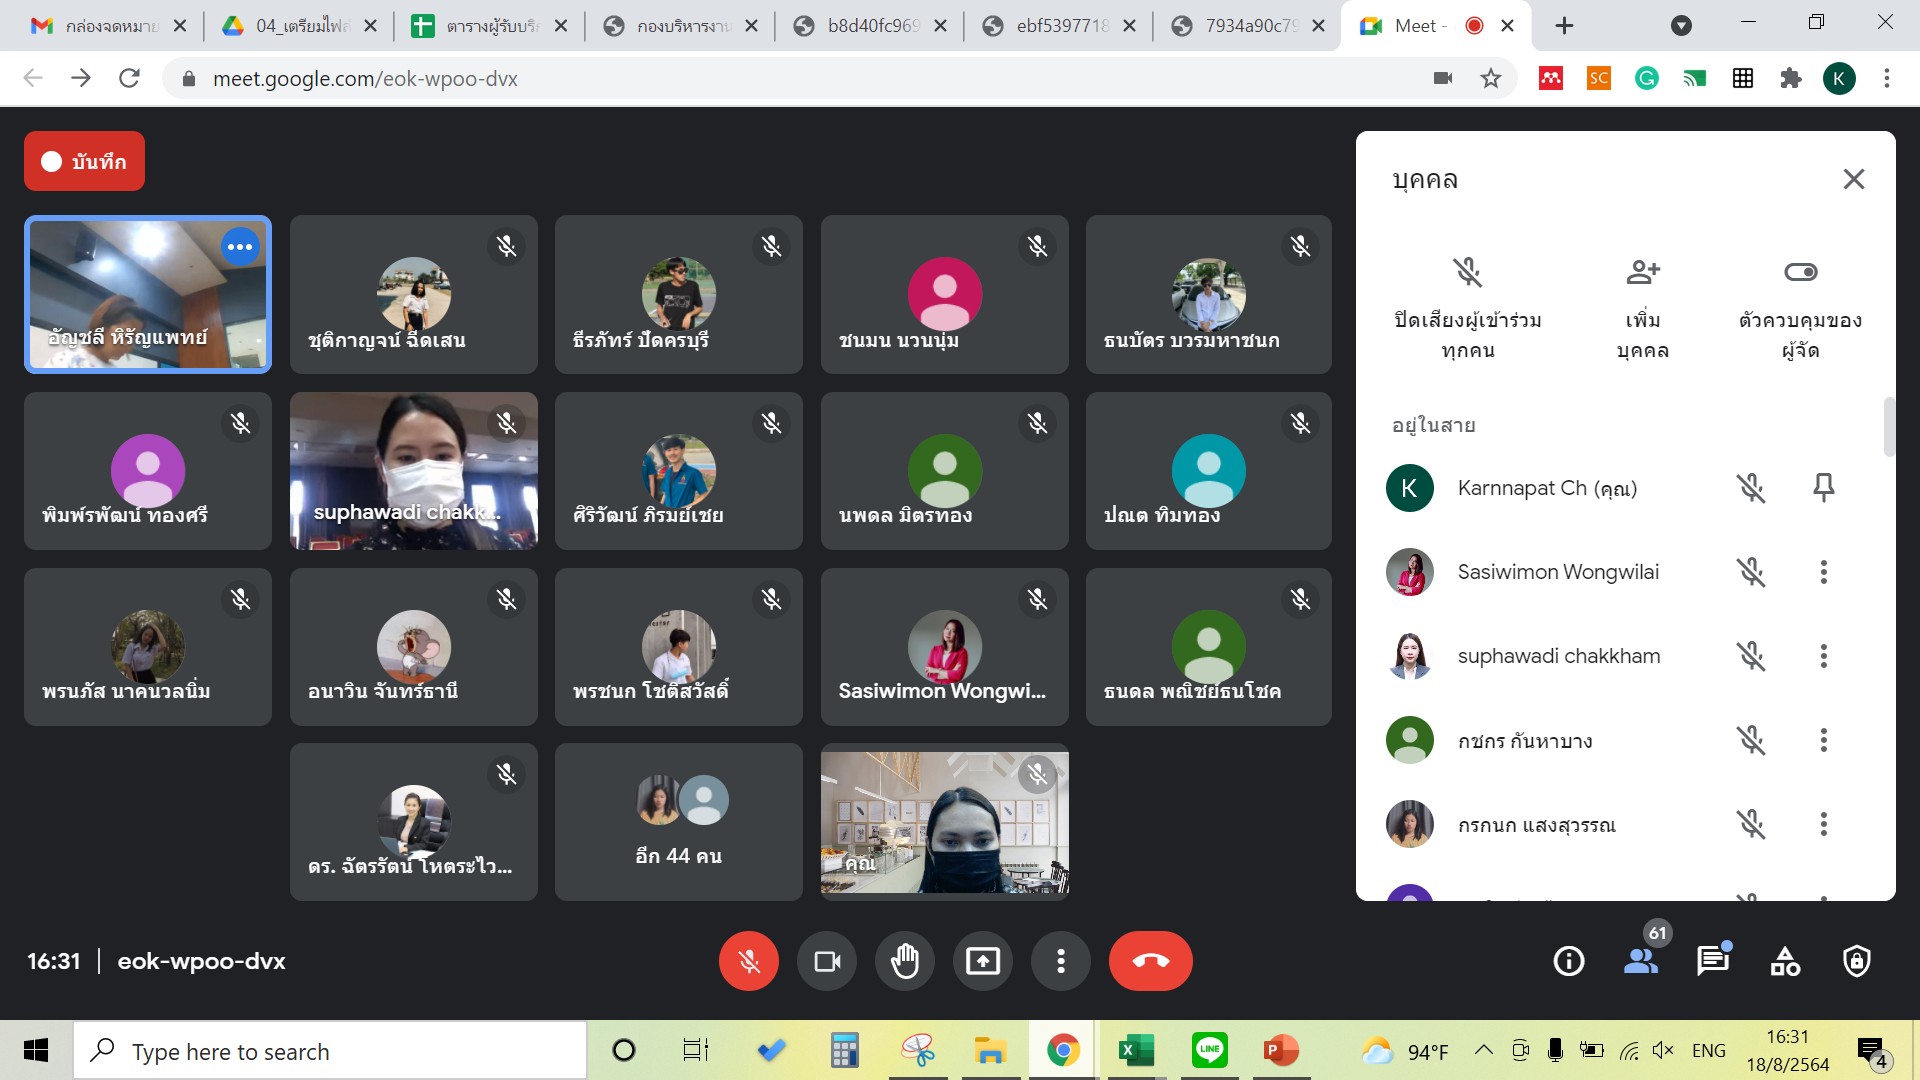Viewport: 1920px width, 1080px height.
Task: Click the present screen button
Action: (x=983, y=961)
